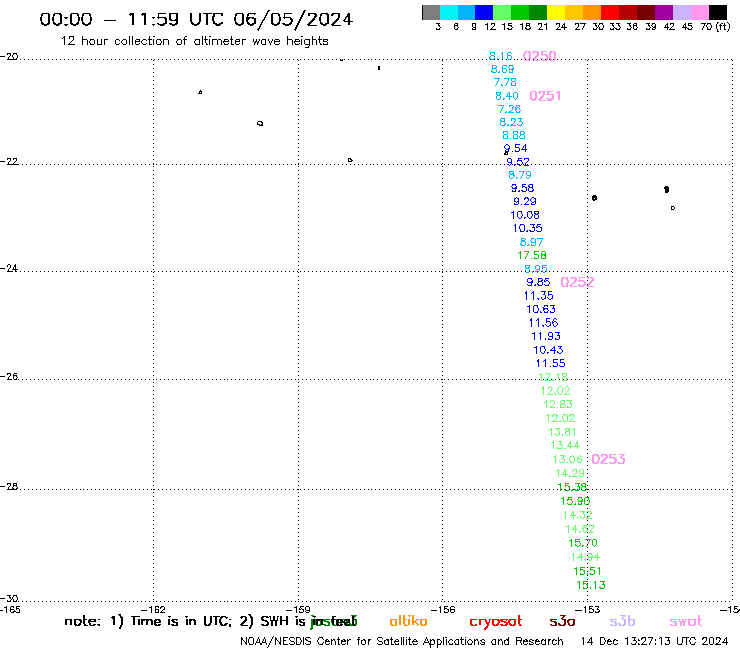
Task: Select the latitude axis label -22
Action: coord(9,161)
